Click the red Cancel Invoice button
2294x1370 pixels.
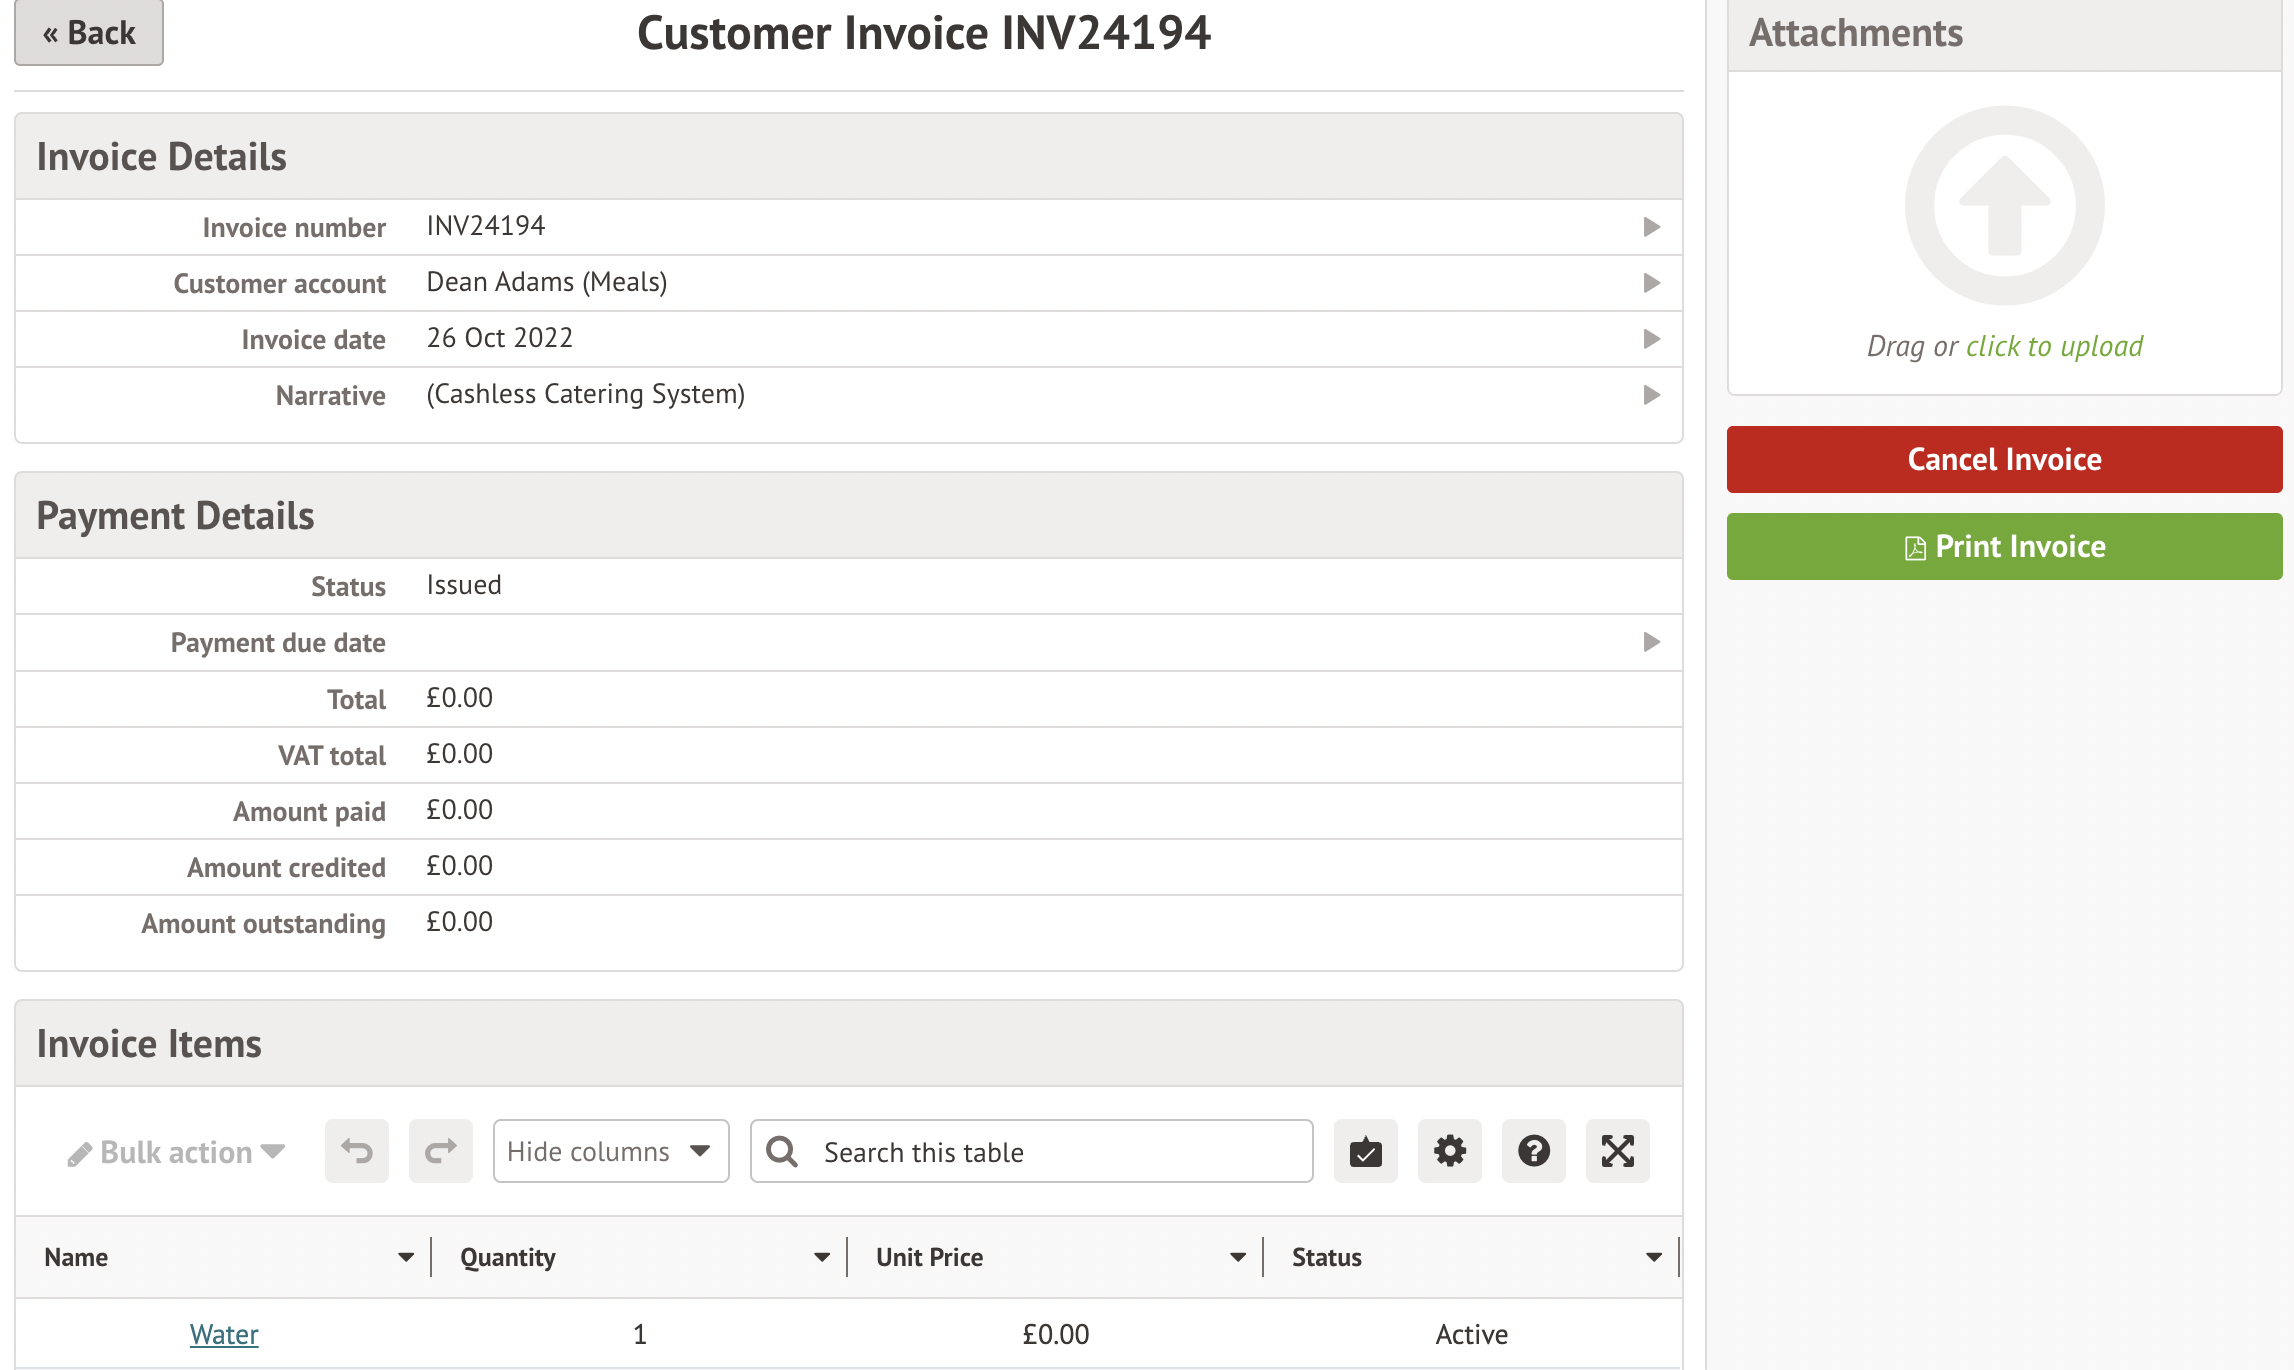point(2004,459)
